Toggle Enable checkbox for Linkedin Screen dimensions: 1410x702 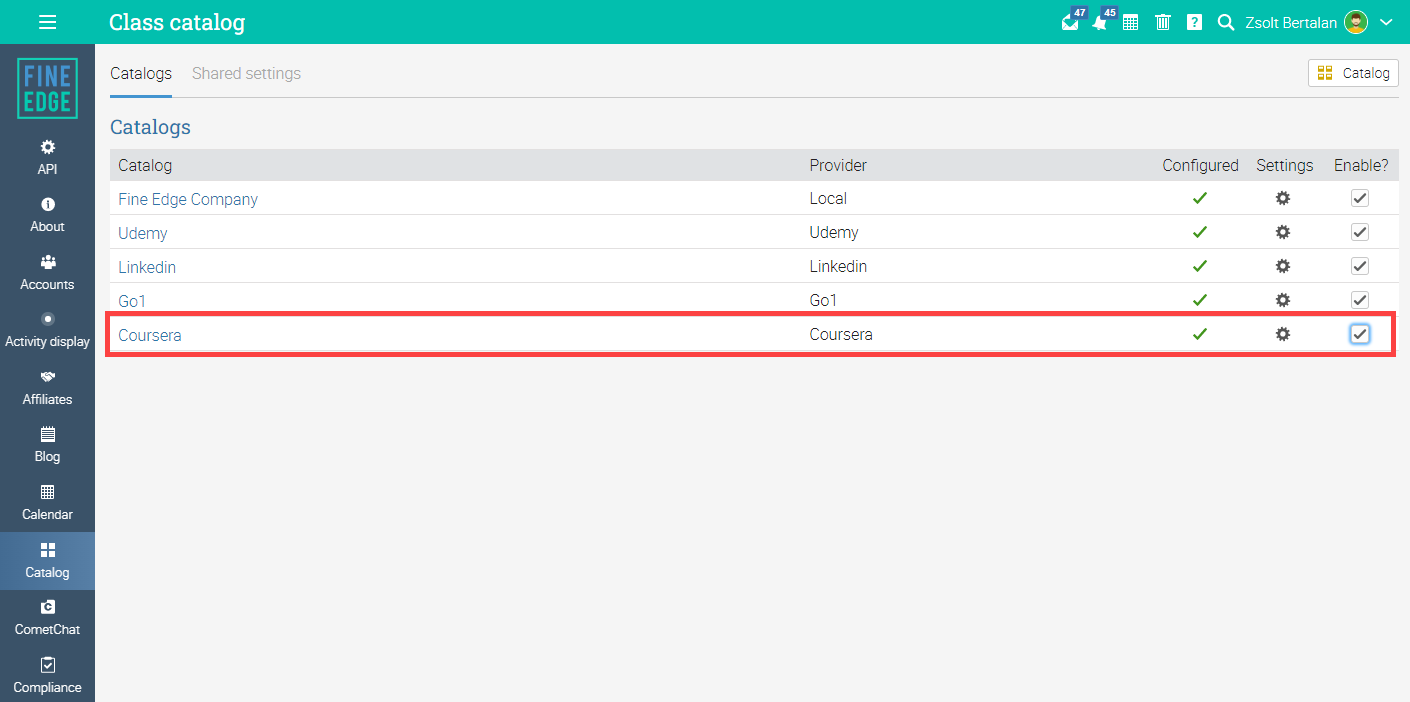[x=1360, y=266]
